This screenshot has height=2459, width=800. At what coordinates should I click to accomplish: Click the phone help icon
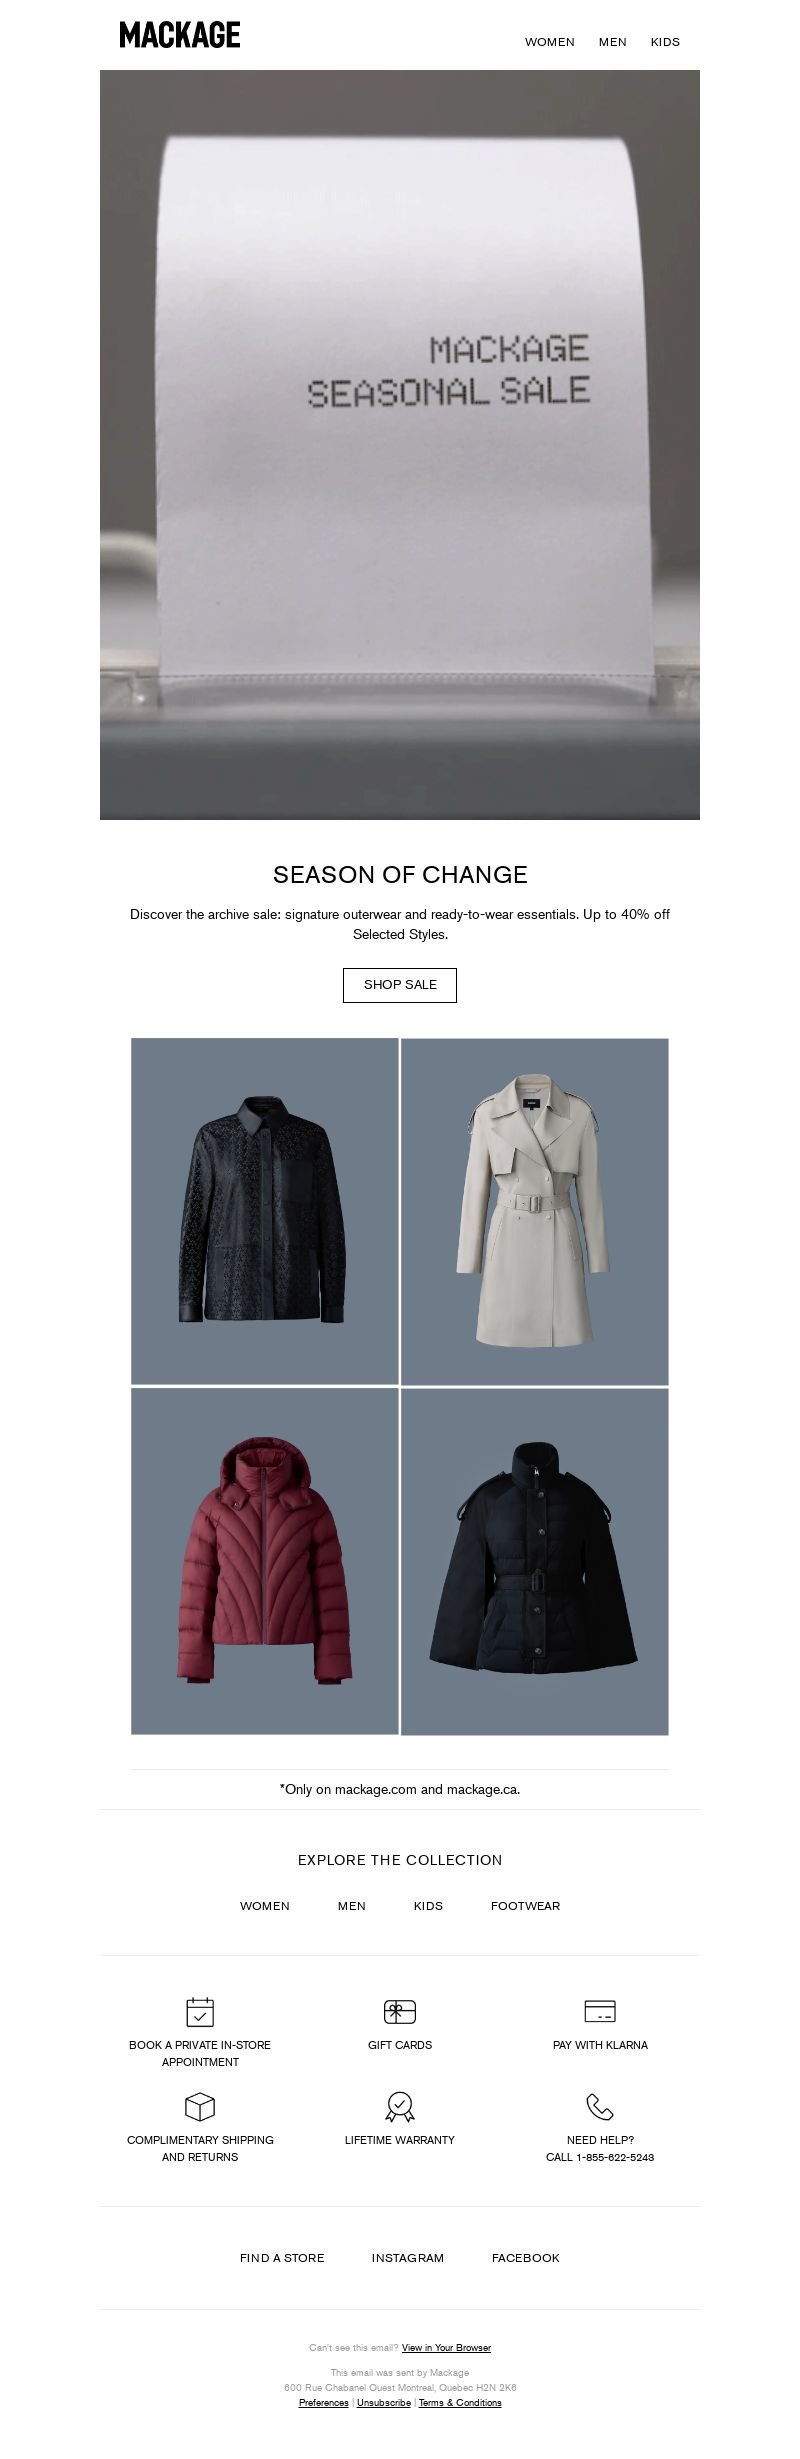pos(600,2107)
